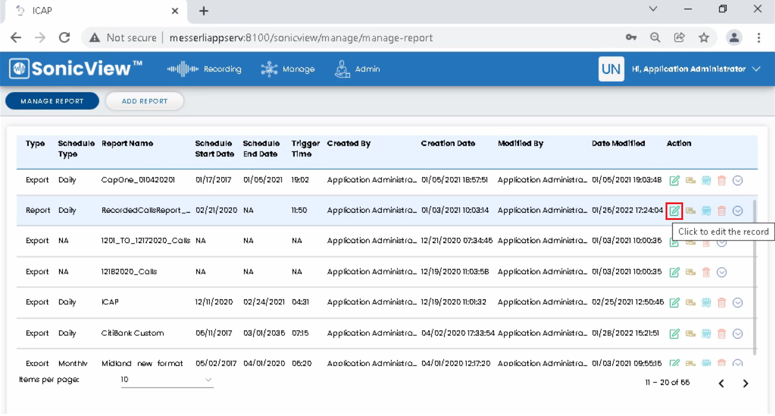
Task: Edit the CitiBank Custom record
Action: tap(674, 334)
